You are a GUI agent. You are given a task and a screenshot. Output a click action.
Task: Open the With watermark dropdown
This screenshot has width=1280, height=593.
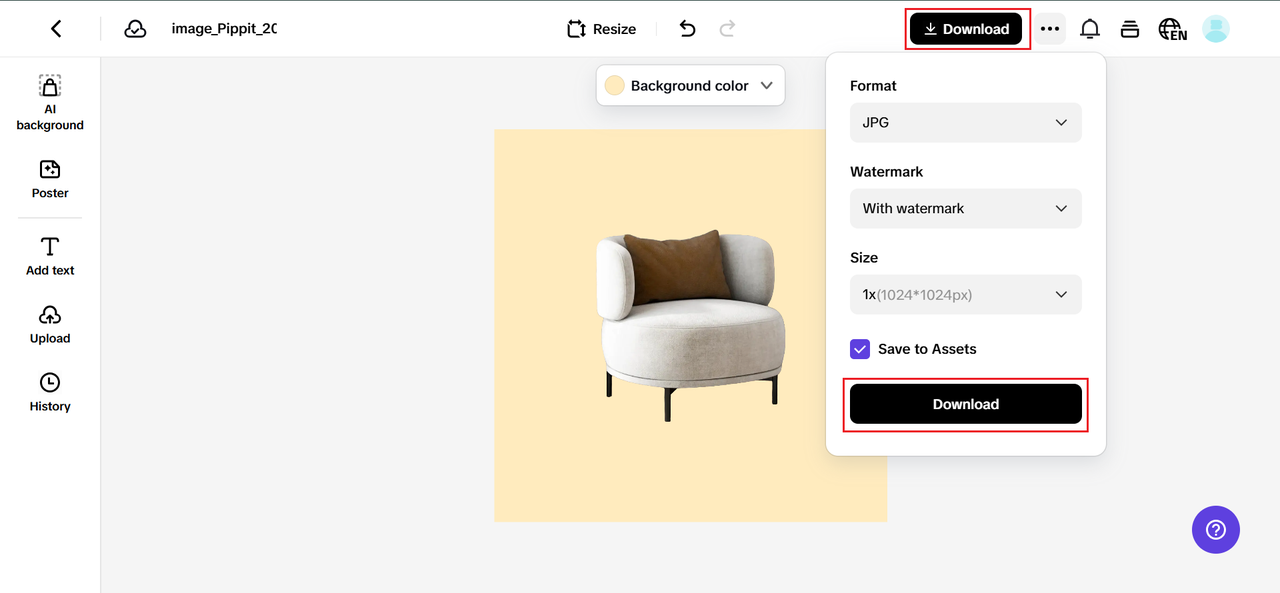point(965,208)
